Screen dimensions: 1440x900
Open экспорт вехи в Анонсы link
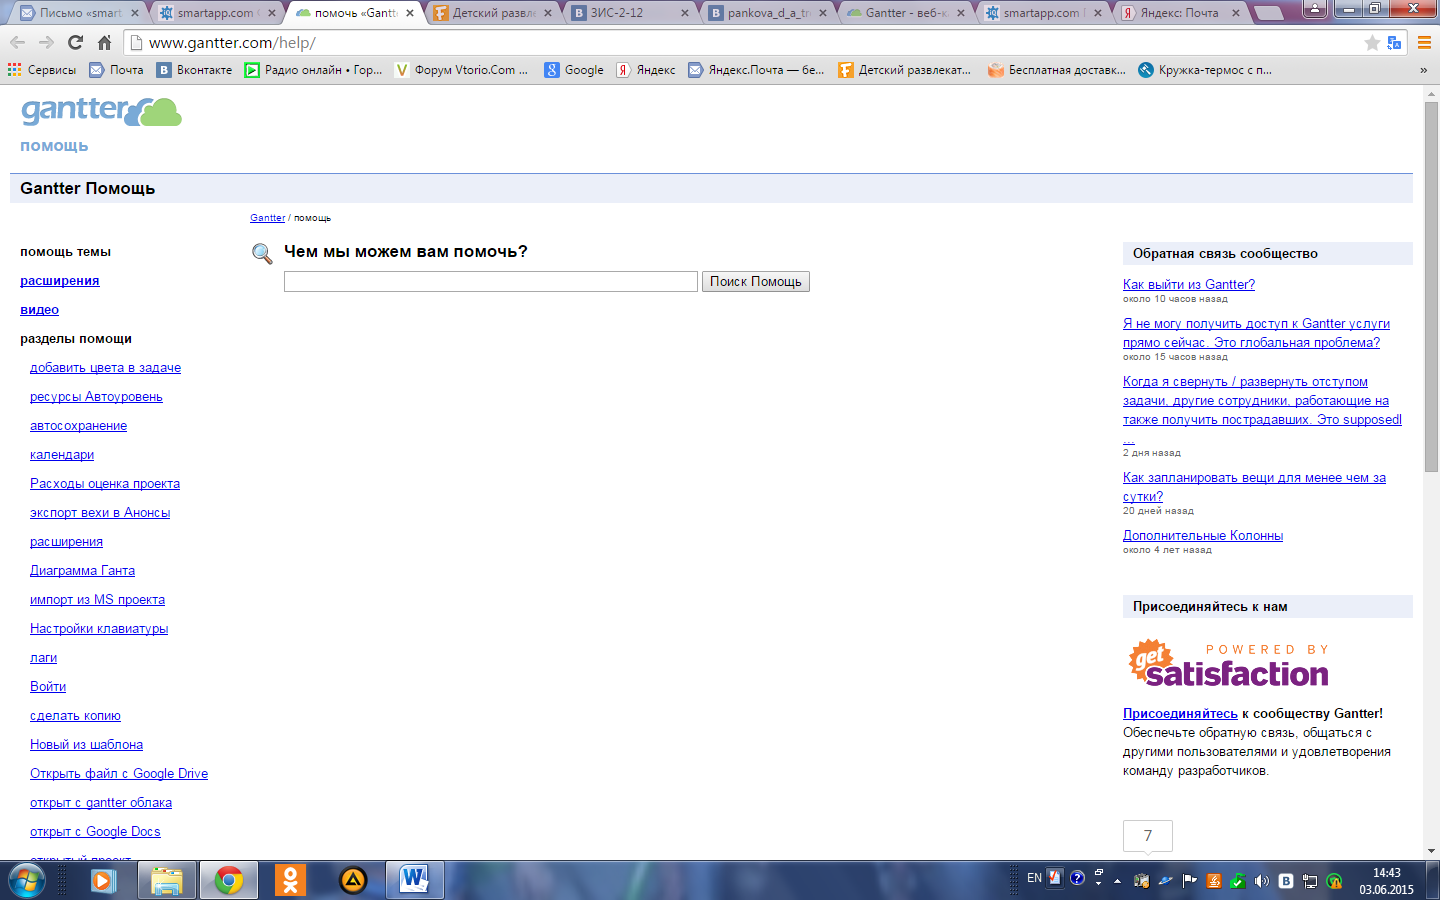point(100,513)
